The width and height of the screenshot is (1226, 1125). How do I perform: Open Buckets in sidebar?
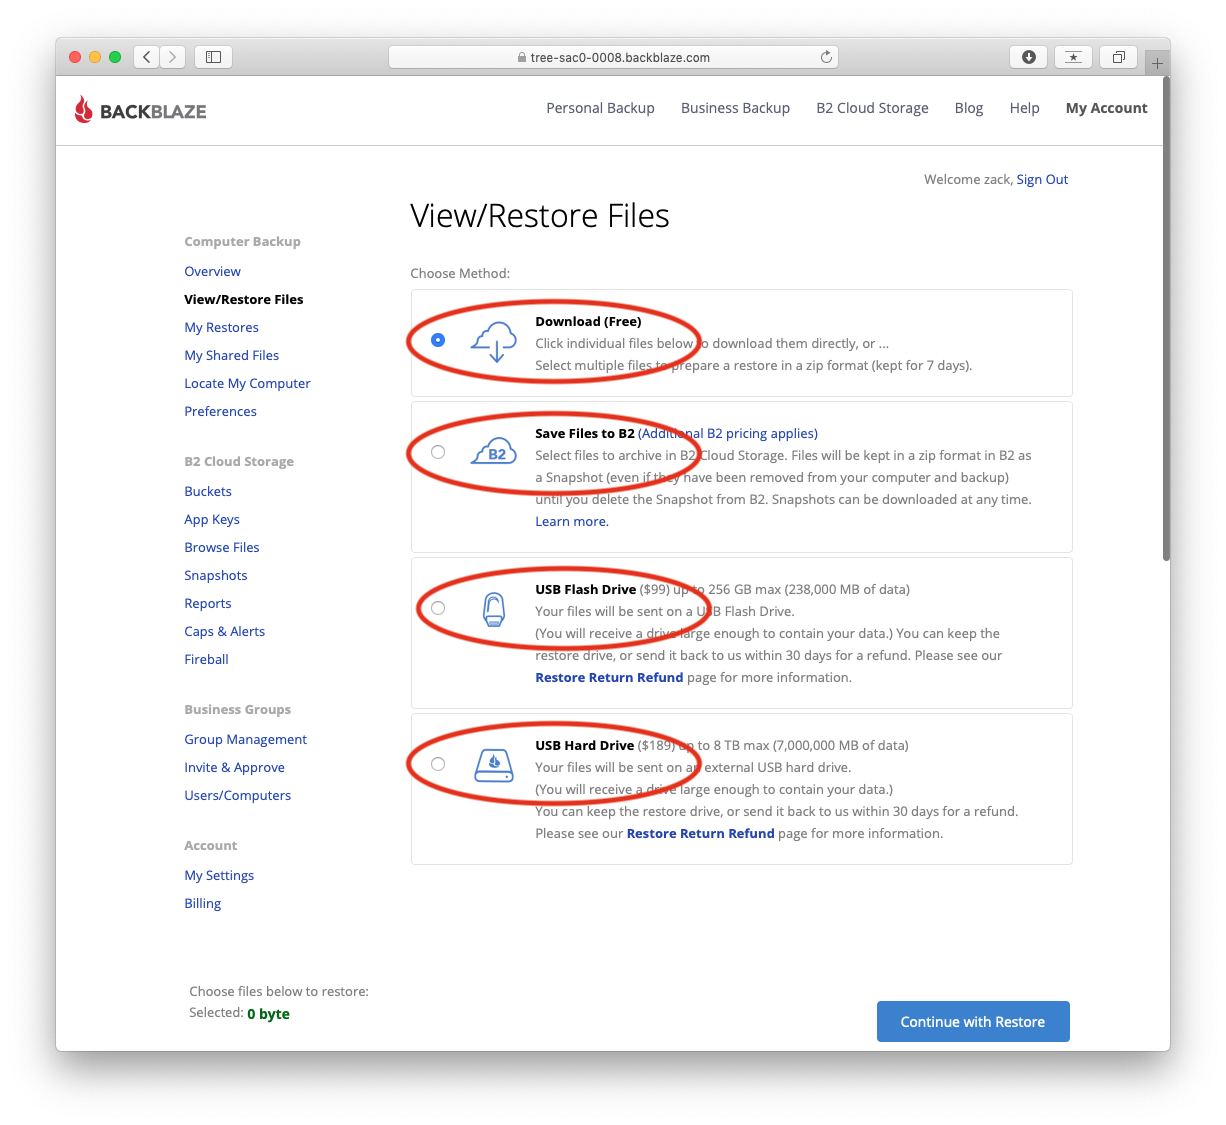pyautogui.click(x=208, y=491)
